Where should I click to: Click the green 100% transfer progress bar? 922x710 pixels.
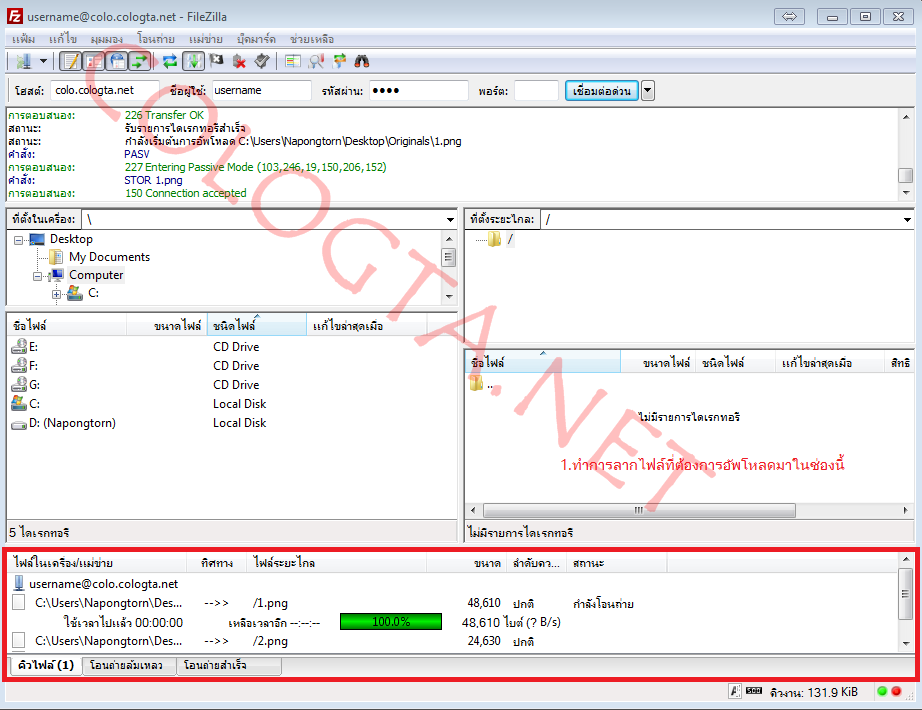[x=390, y=622]
